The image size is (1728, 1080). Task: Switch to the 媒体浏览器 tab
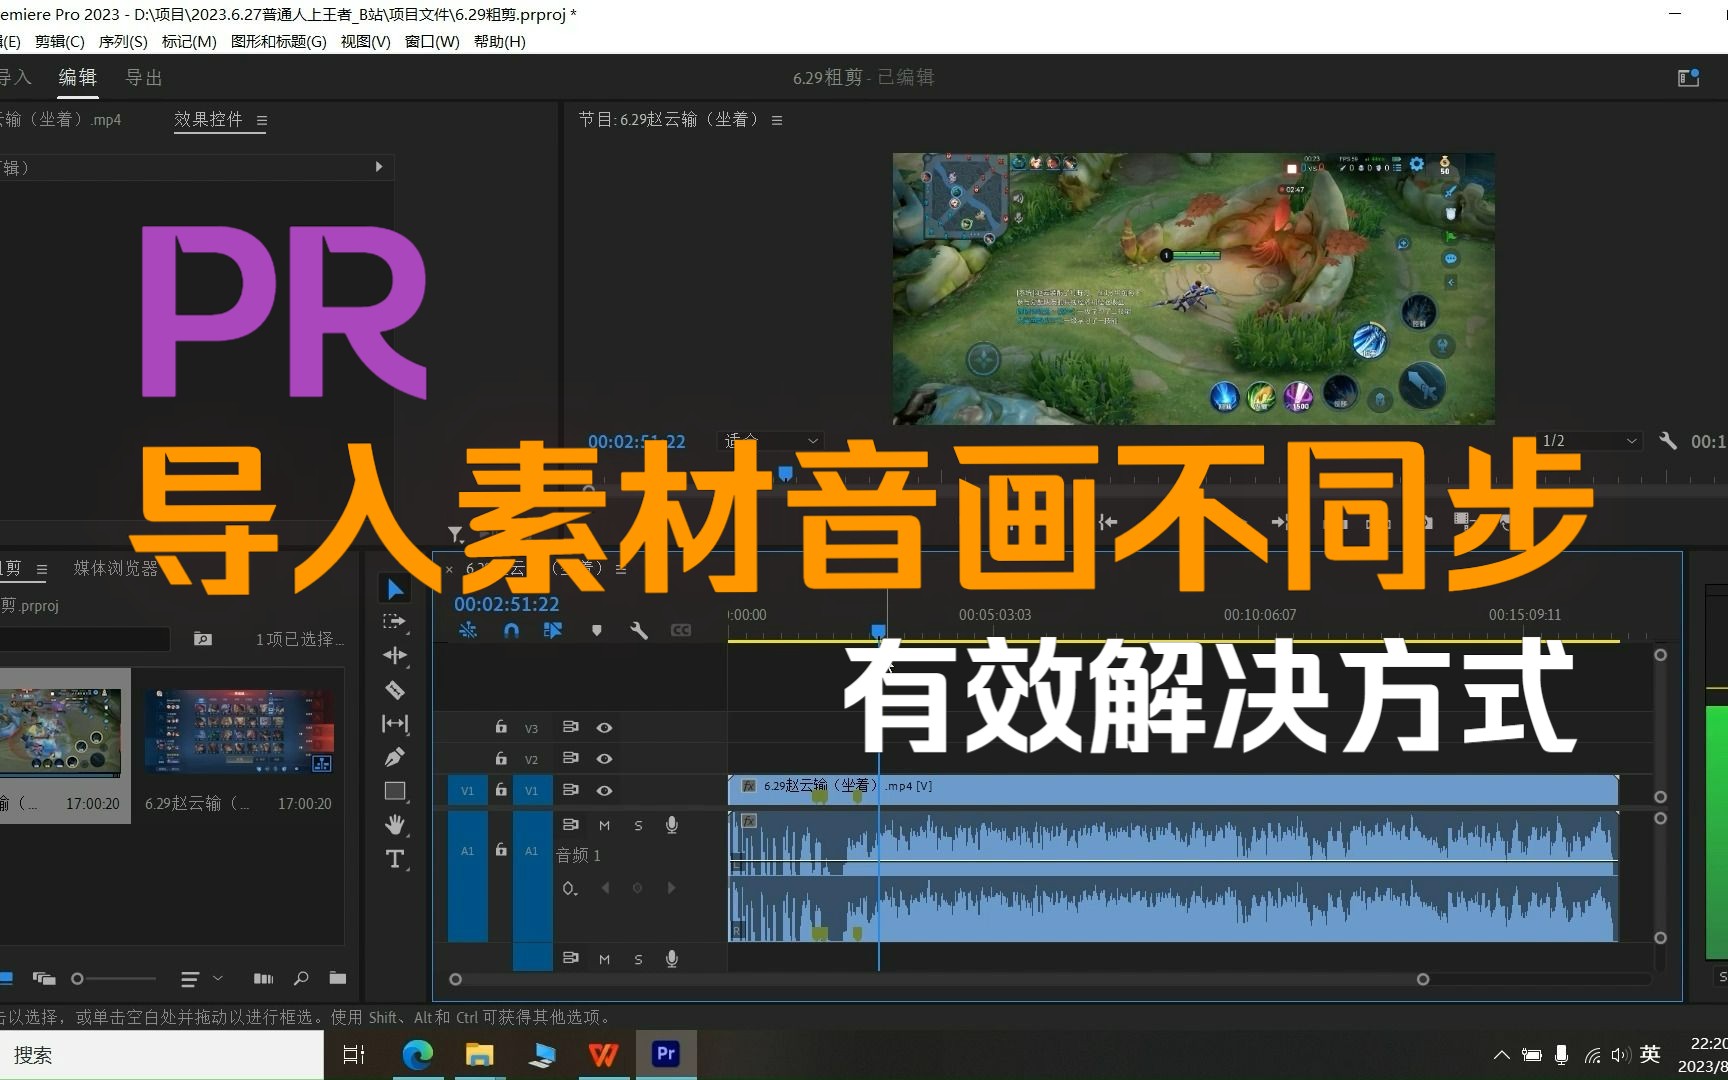(x=116, y=568)
